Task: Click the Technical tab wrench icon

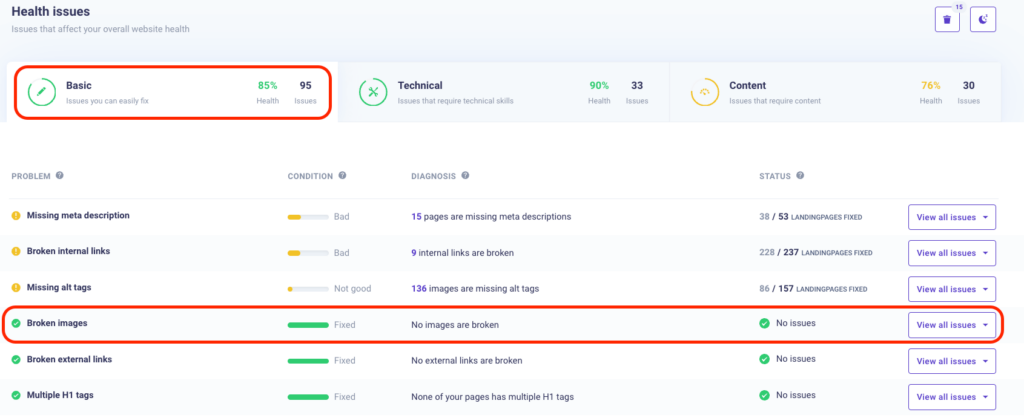Action: [373, 92]
